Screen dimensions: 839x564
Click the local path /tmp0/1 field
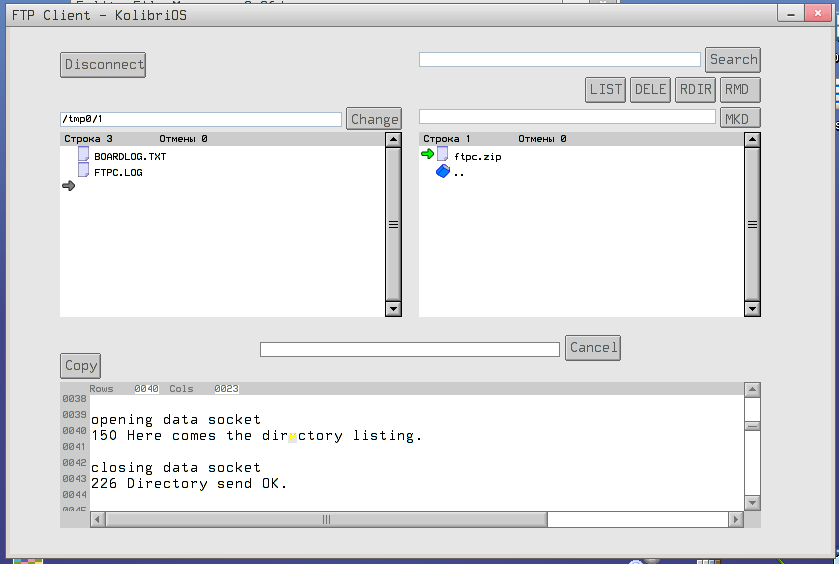[201, 119]
